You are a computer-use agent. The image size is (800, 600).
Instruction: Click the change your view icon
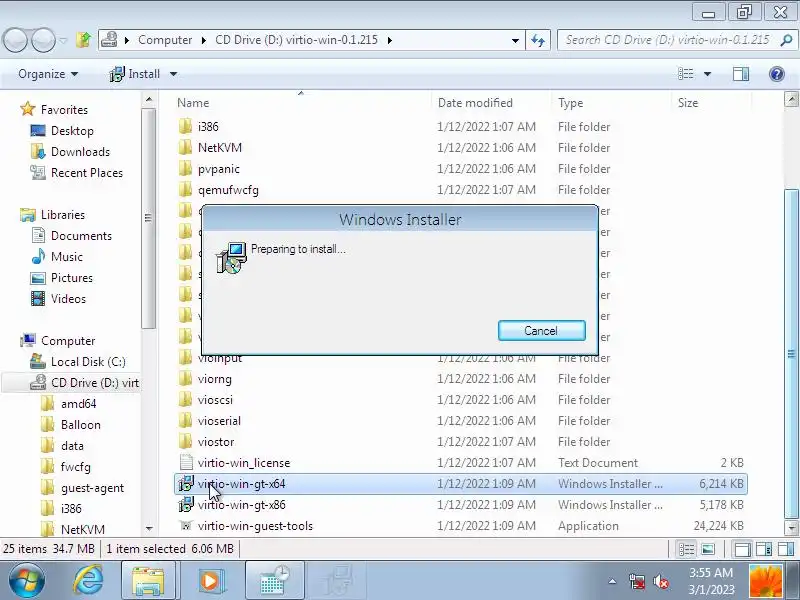pos(686,74)
